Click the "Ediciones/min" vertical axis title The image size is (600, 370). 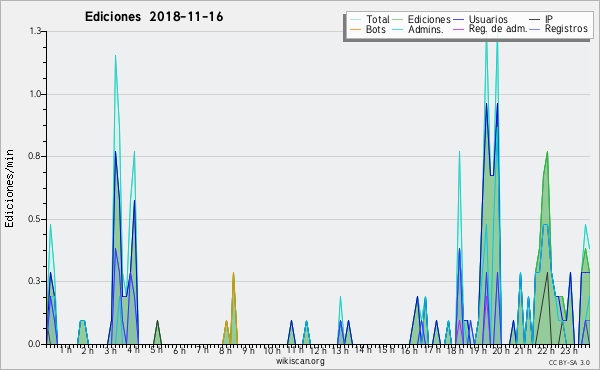(x=9, y=188)
